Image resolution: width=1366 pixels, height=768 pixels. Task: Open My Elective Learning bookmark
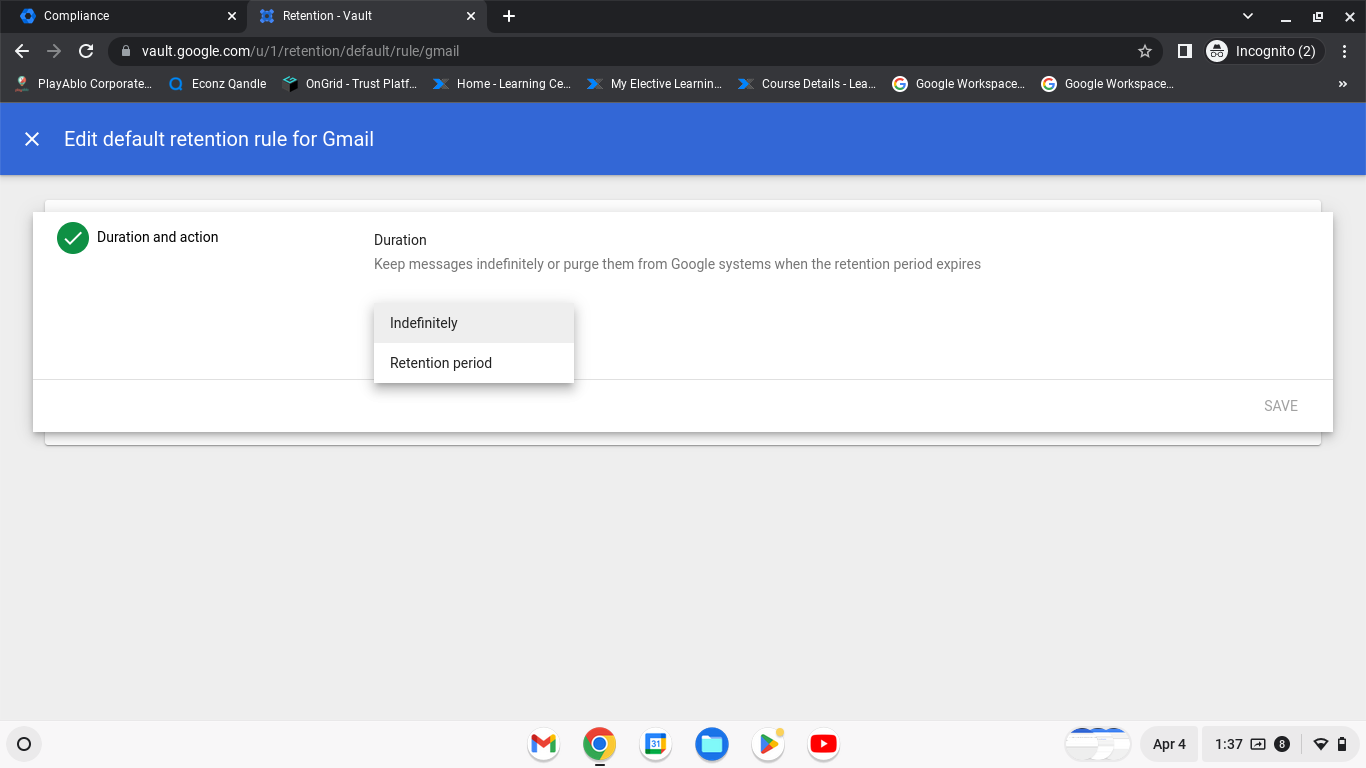(655, 84)
